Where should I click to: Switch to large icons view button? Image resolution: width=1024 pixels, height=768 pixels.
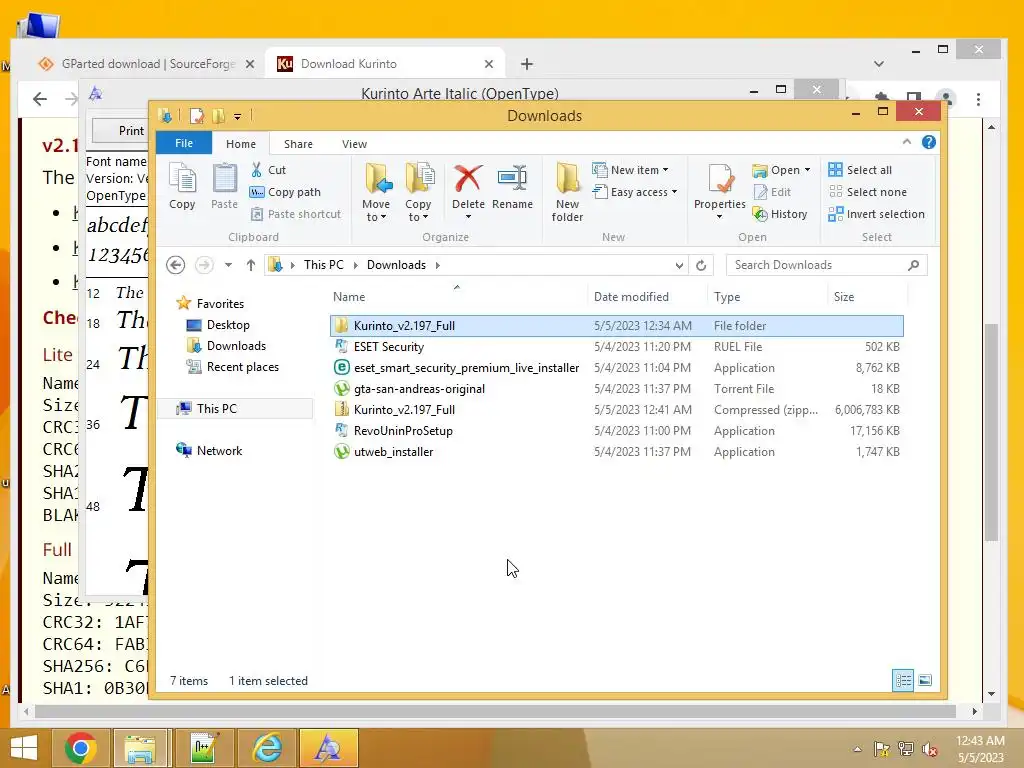925,680
